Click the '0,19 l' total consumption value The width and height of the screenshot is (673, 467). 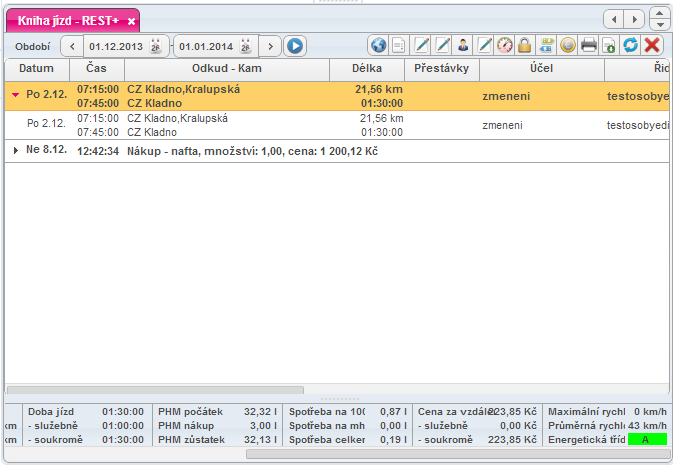[x=394, y=440]
